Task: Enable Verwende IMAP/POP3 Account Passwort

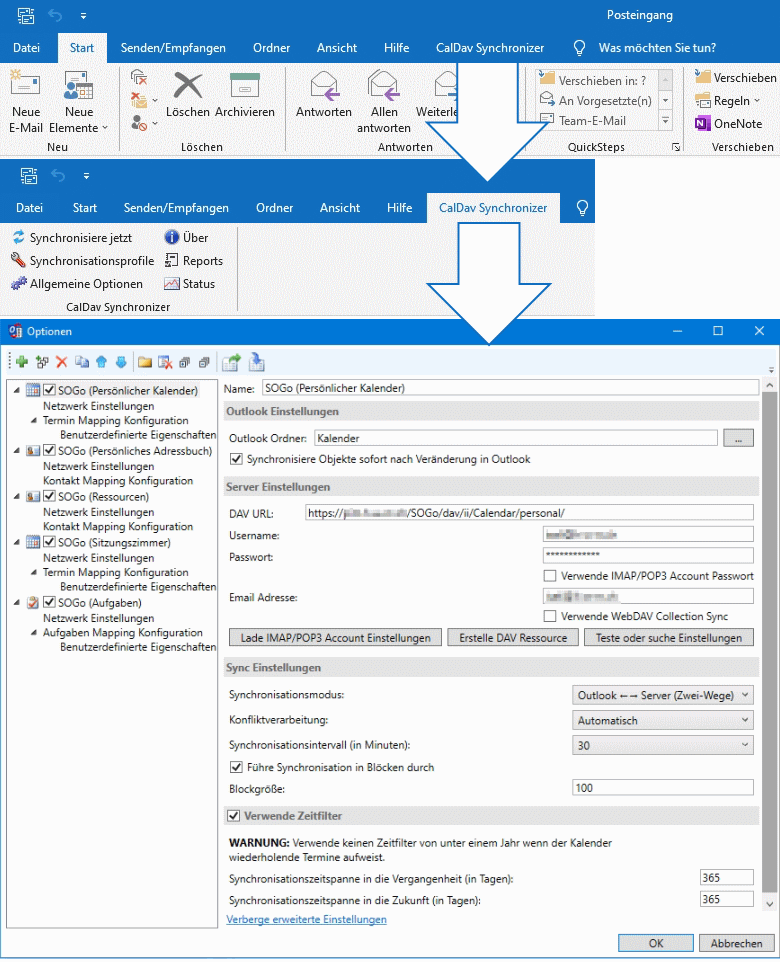Action: 550,575
